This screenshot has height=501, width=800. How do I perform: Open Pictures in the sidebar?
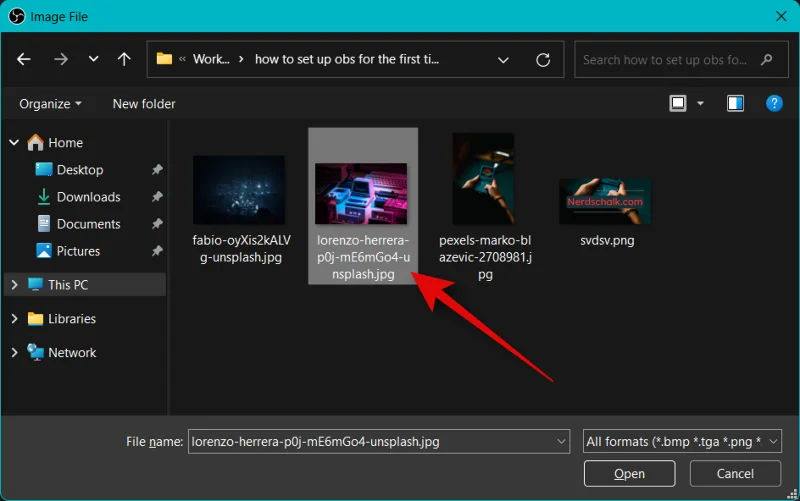[x=78, y=251]
